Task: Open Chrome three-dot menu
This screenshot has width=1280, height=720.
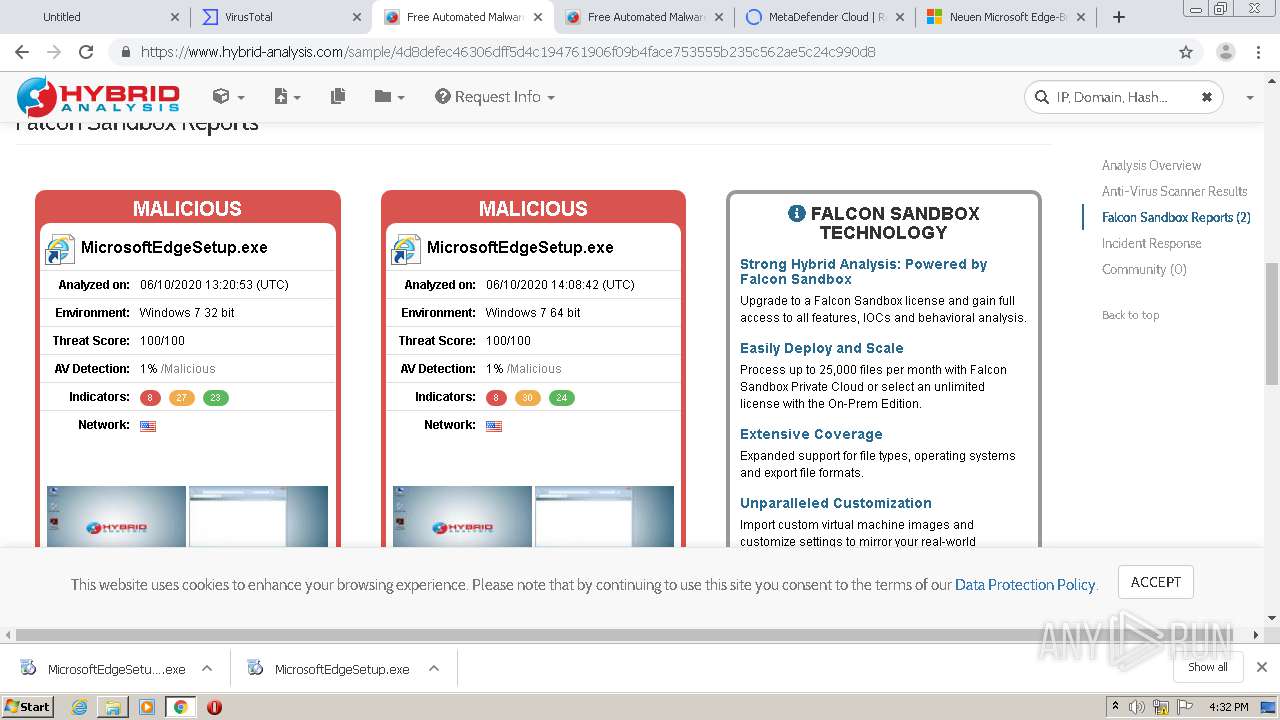Action: (1258, 52)
